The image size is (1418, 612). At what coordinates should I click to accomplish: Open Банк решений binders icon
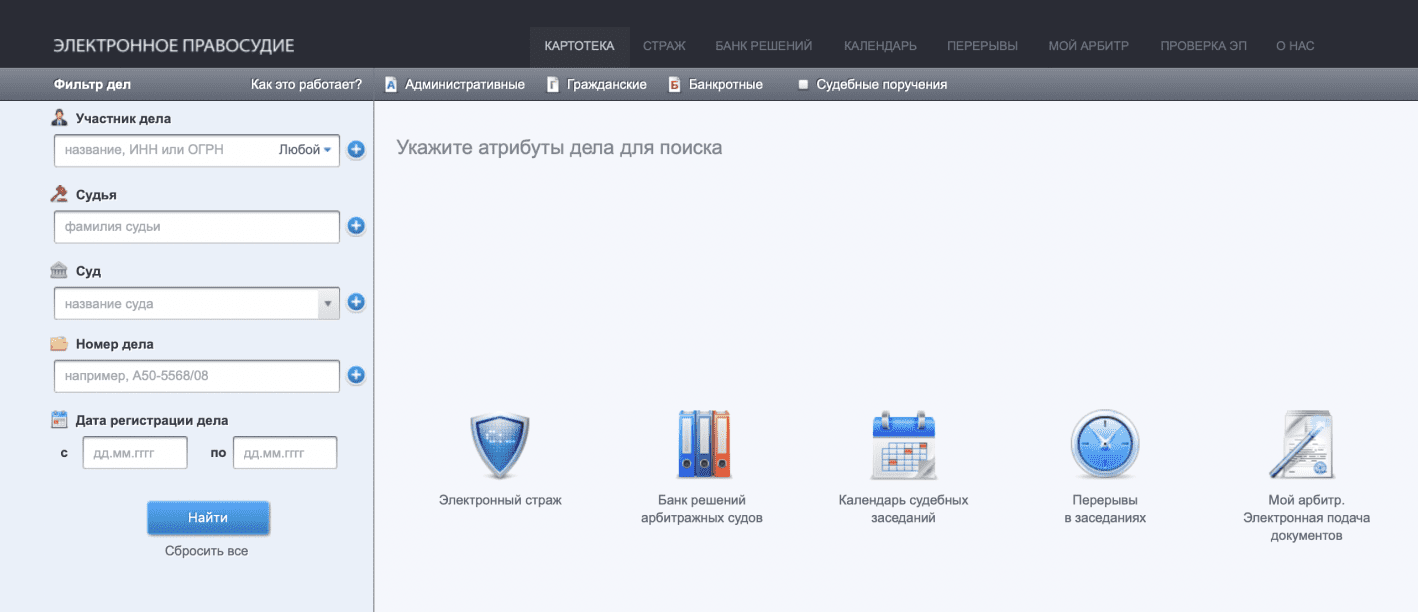point(702,446)
